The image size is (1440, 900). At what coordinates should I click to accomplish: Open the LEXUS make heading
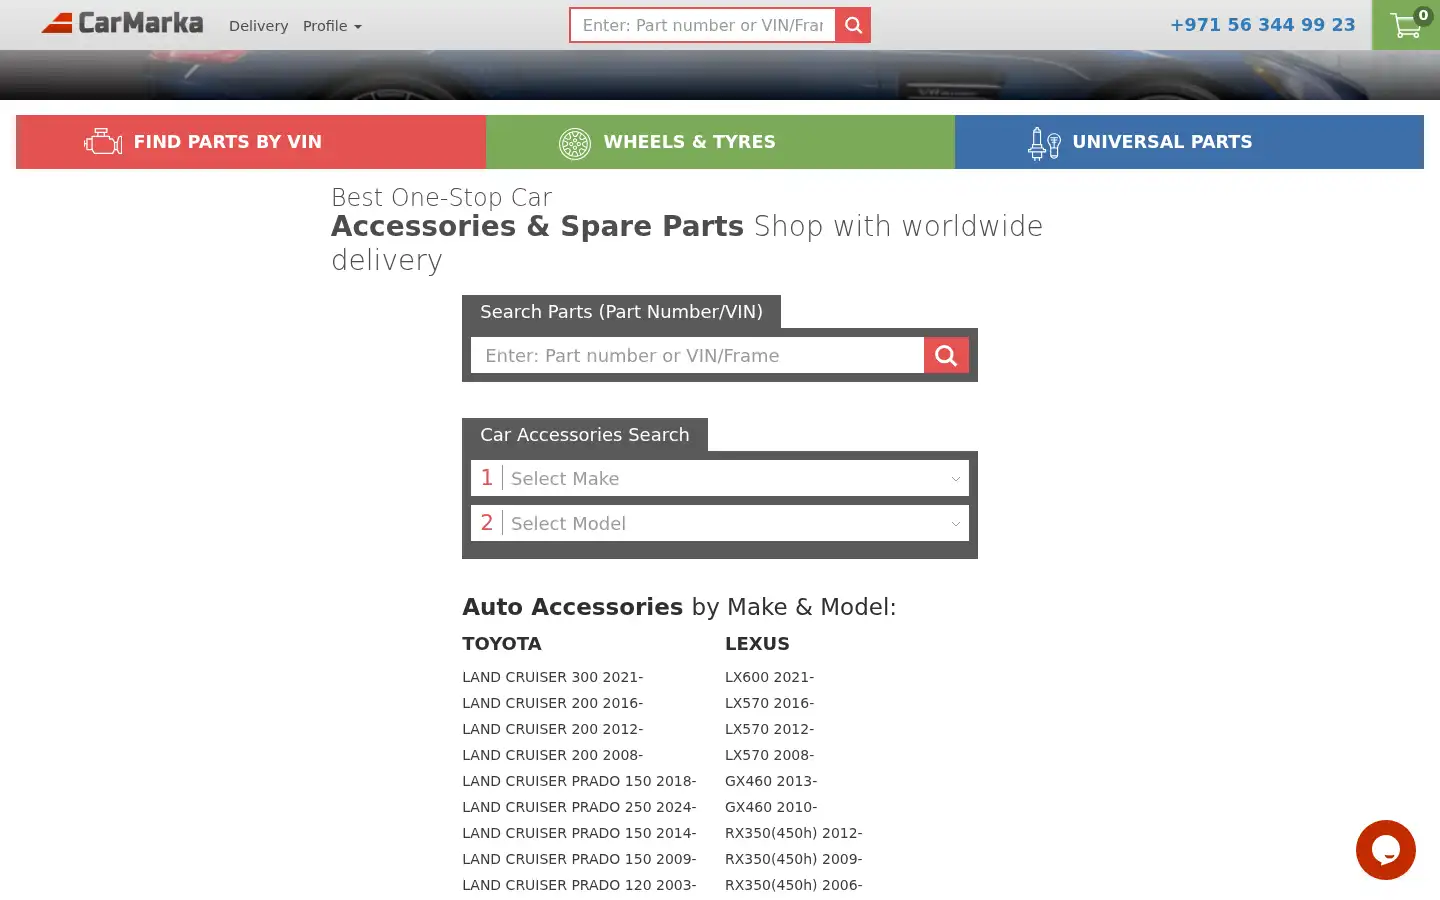[757, 644]
